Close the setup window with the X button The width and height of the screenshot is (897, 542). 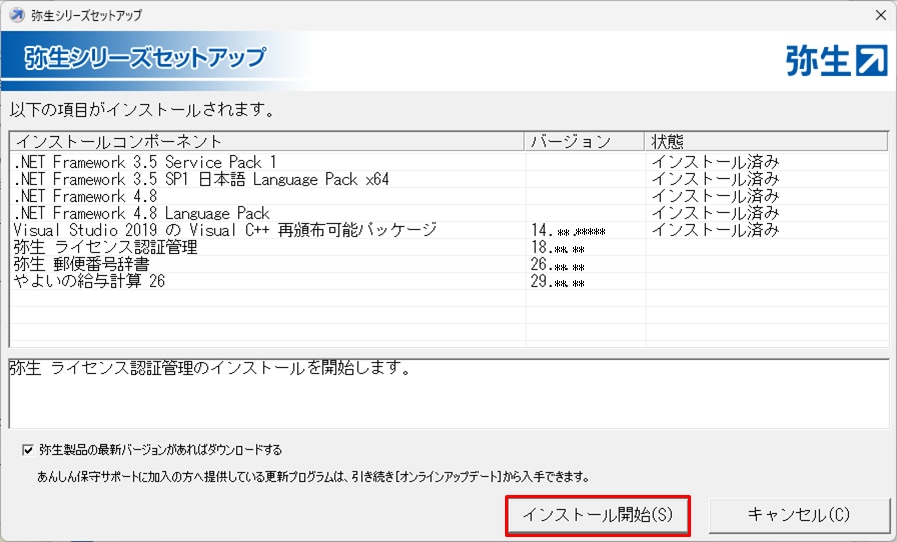pyautogui.click(x=879, y=15)
